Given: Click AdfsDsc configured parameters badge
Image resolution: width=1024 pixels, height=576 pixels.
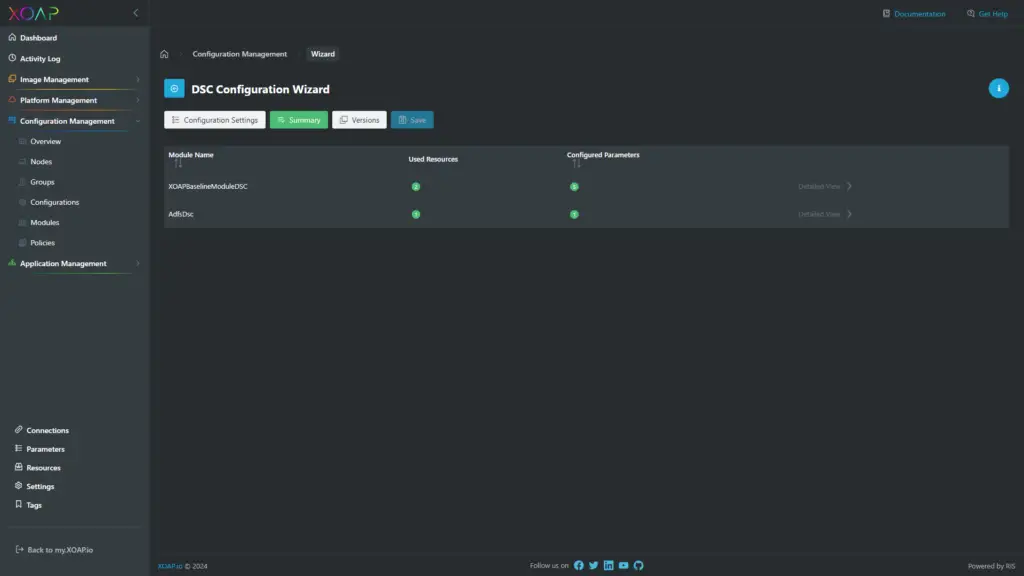Looking at the screenshot, I should pyautogui.click(x=574, y=214).
